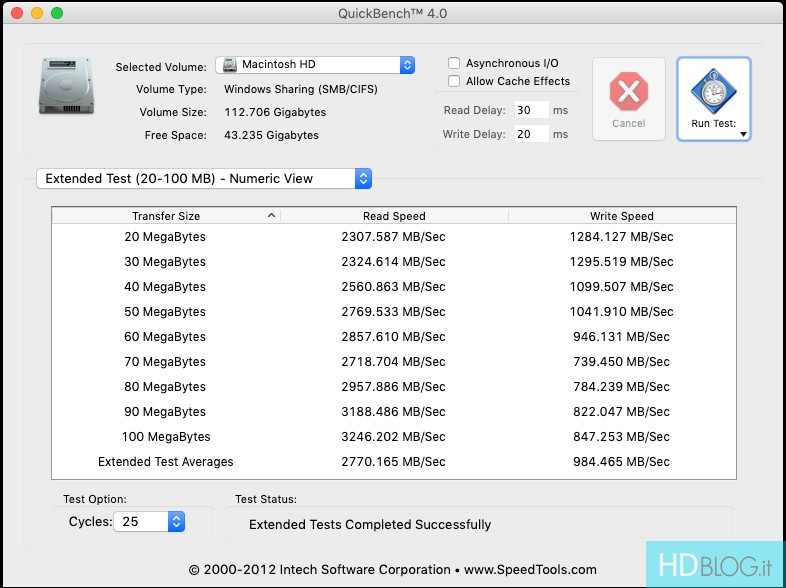Image resolution: width=786 pixels, height=588 pixels.
Task: Click the Extended Test Averages row label
Action: coord(166,462)
